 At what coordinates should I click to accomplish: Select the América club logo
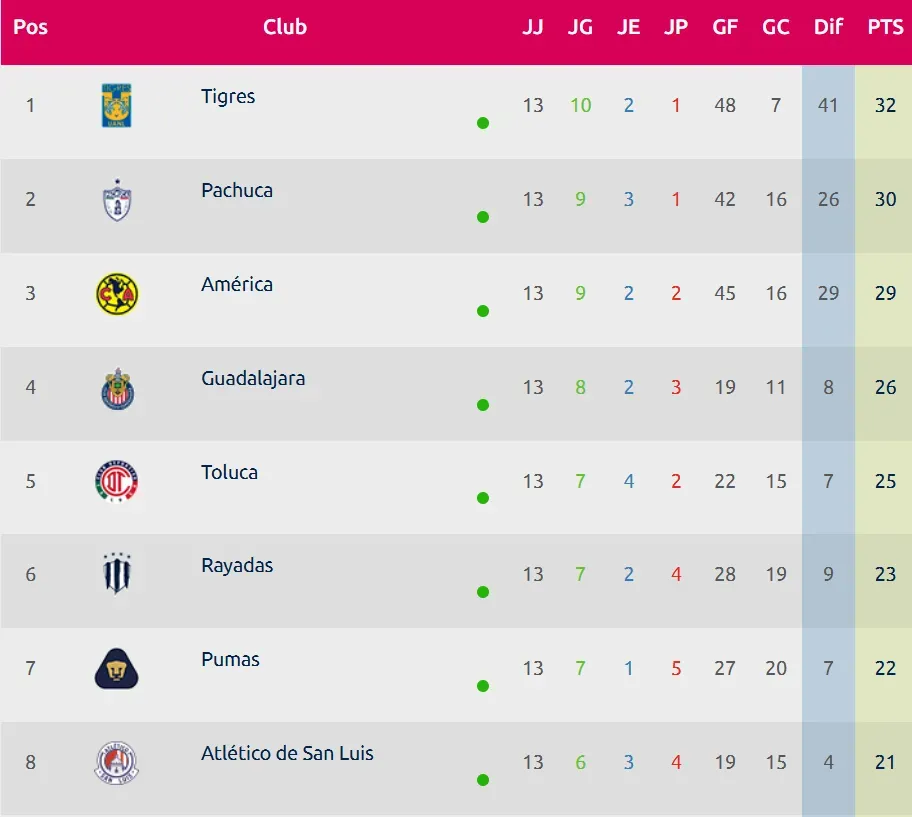point(117,293)
